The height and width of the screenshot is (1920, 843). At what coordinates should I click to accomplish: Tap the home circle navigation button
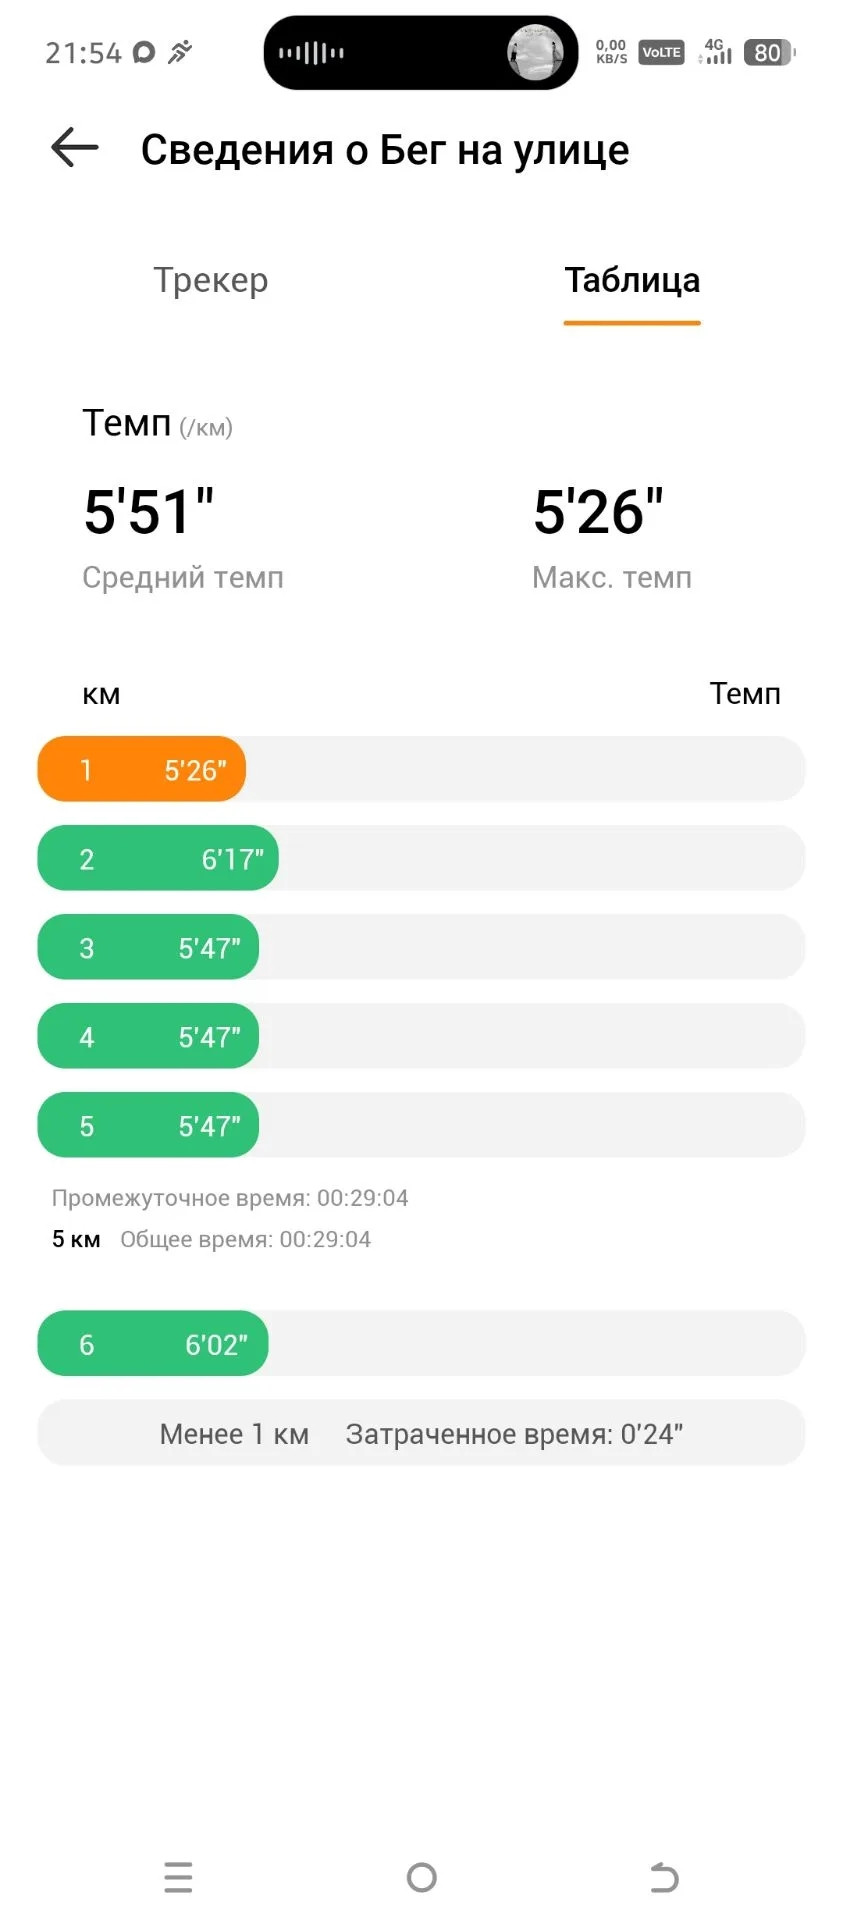point(422,1877)
